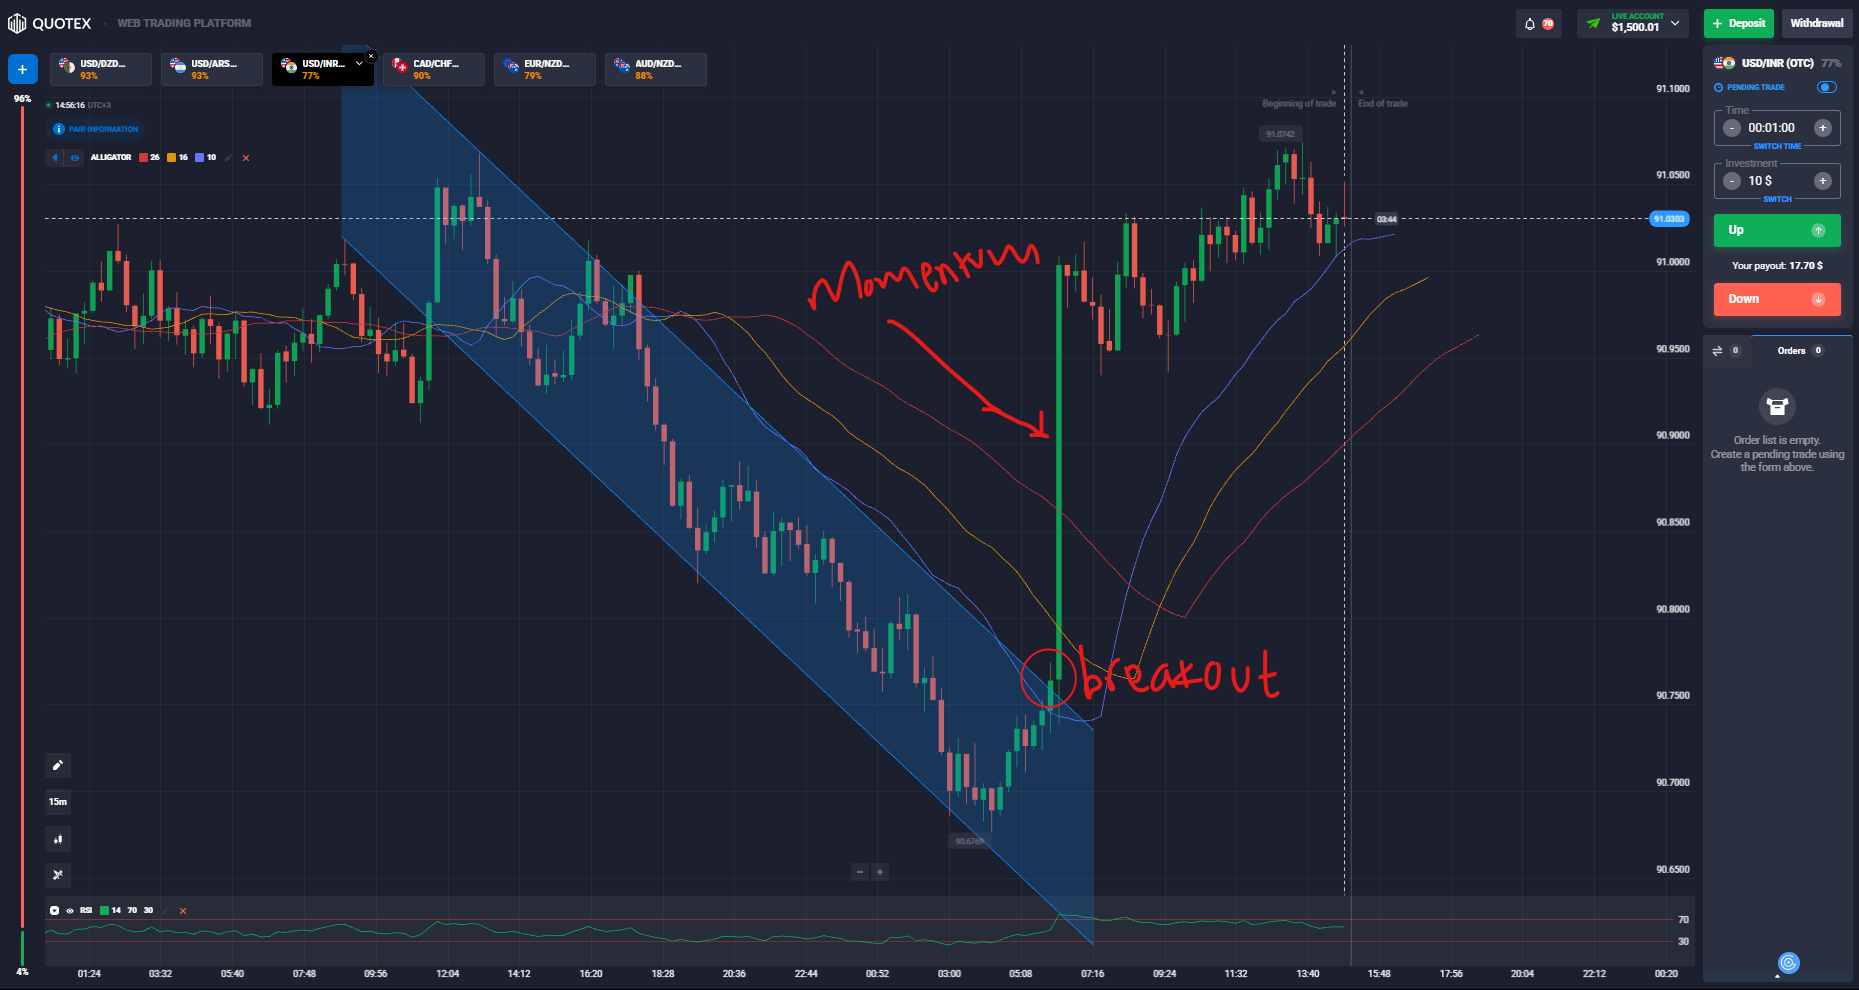Click the Your payout 17.70 $ text
1859x990 pixels.
[x=1777, y=266]
